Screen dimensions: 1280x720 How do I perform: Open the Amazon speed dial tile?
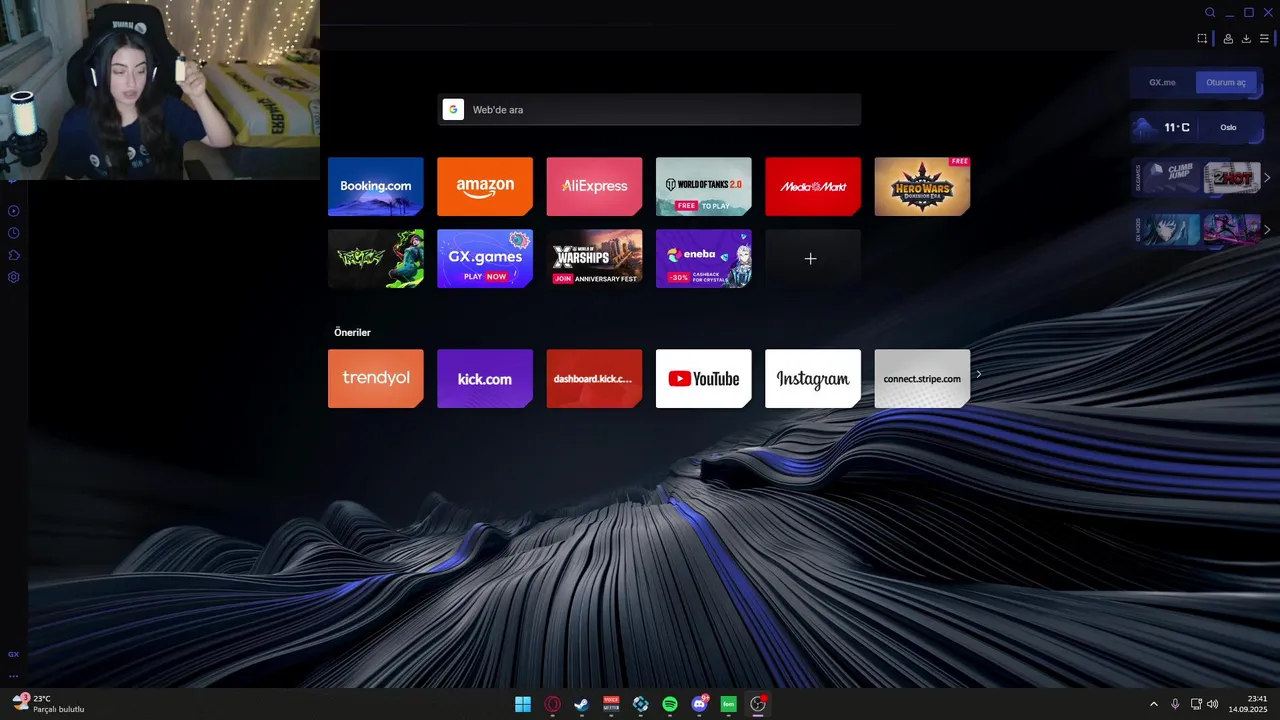485,186
